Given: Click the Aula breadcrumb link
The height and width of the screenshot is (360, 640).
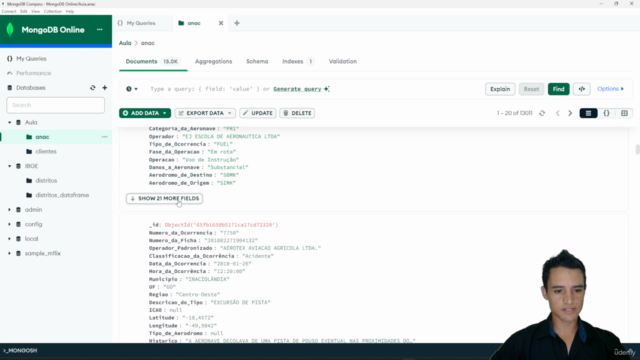Looking at the screenshot, I should 125,43.
